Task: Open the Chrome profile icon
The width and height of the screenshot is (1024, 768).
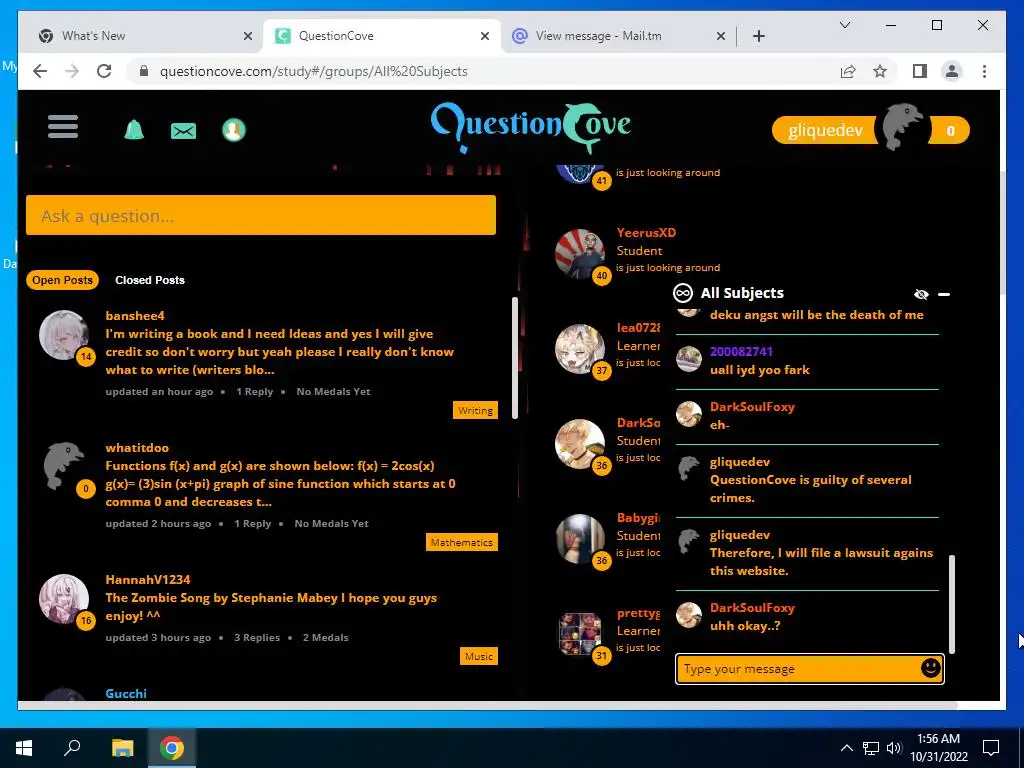Action: (952, 71)
